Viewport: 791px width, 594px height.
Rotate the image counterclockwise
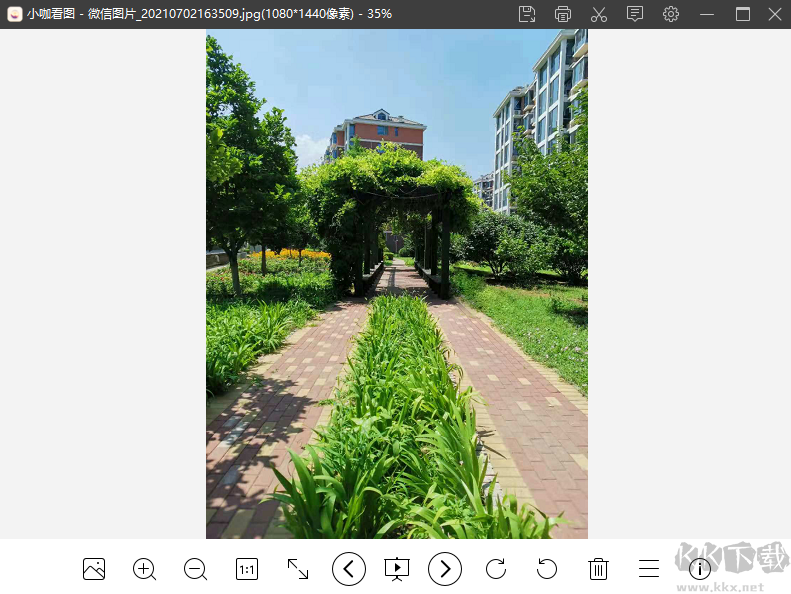547,569
